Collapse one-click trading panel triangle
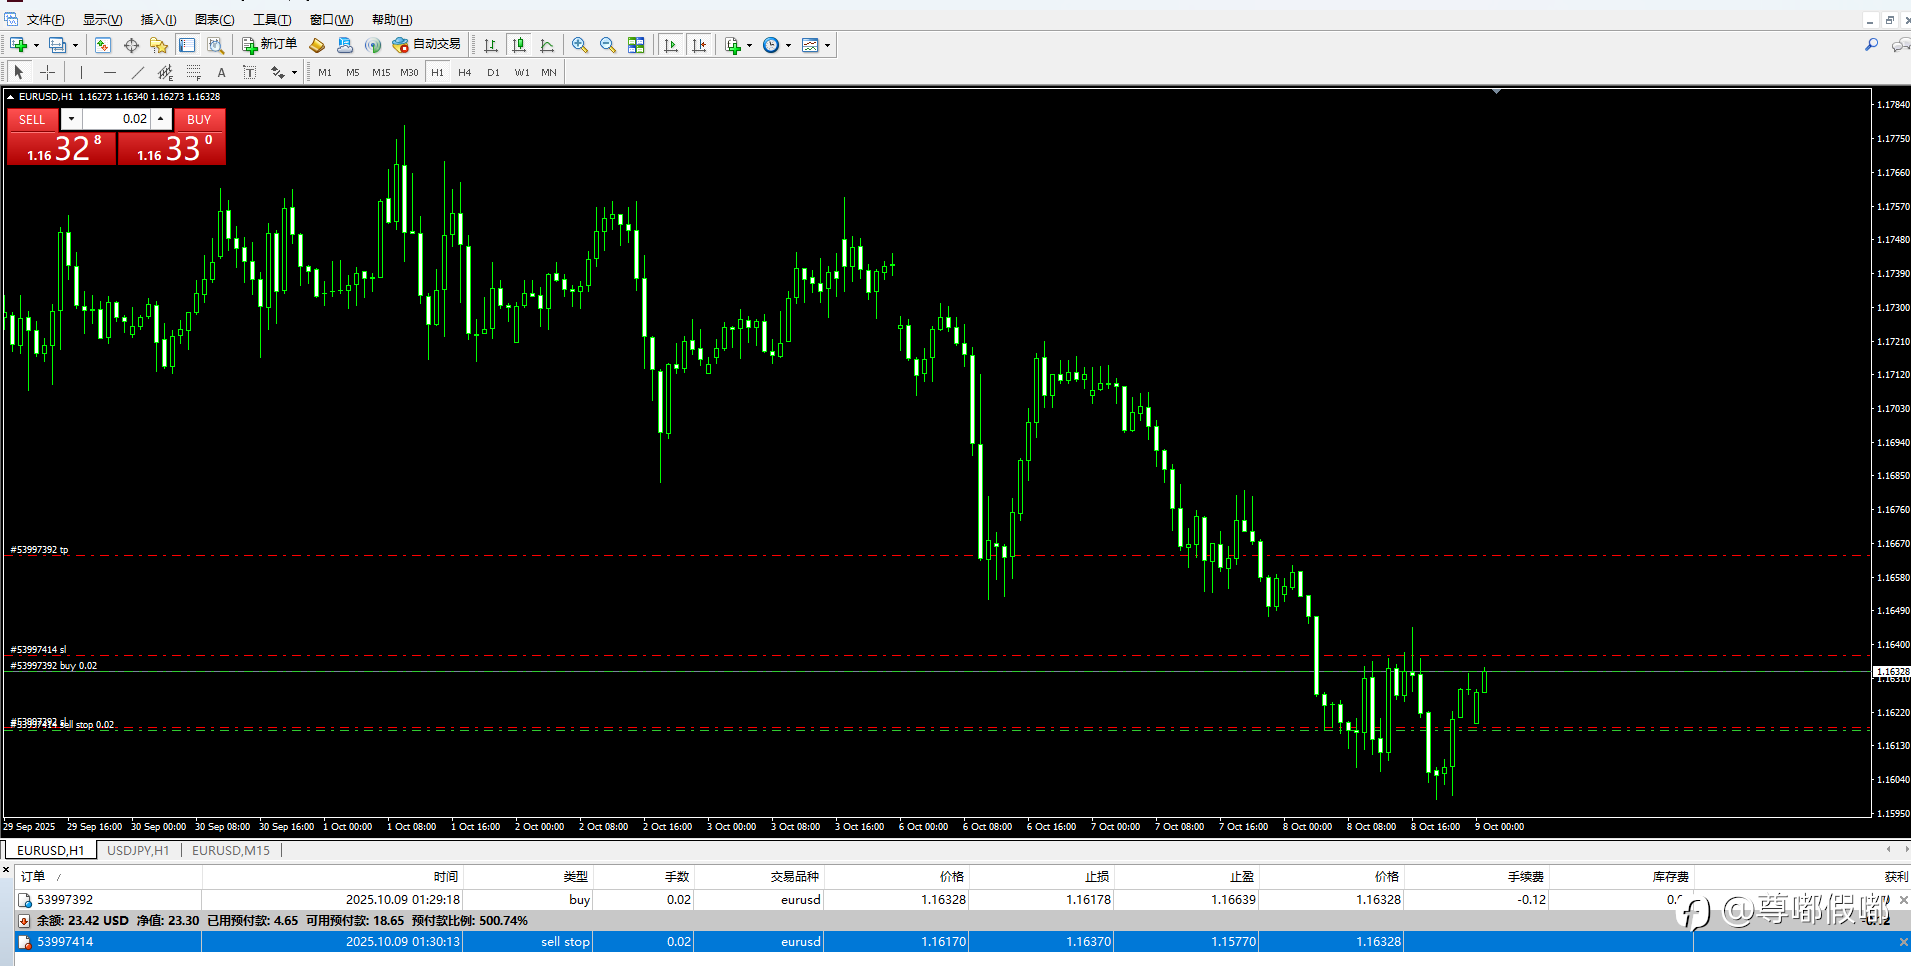 (10, 97)
